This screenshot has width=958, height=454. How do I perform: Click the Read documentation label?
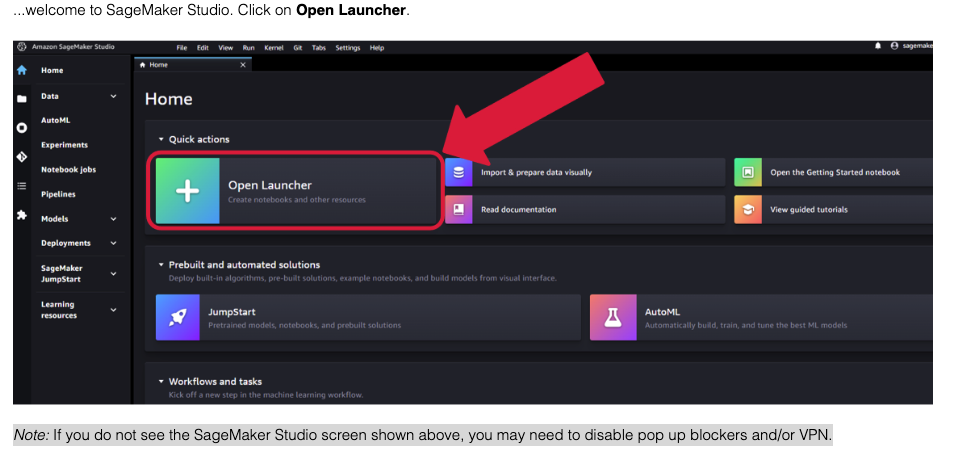tap(519, 210)
